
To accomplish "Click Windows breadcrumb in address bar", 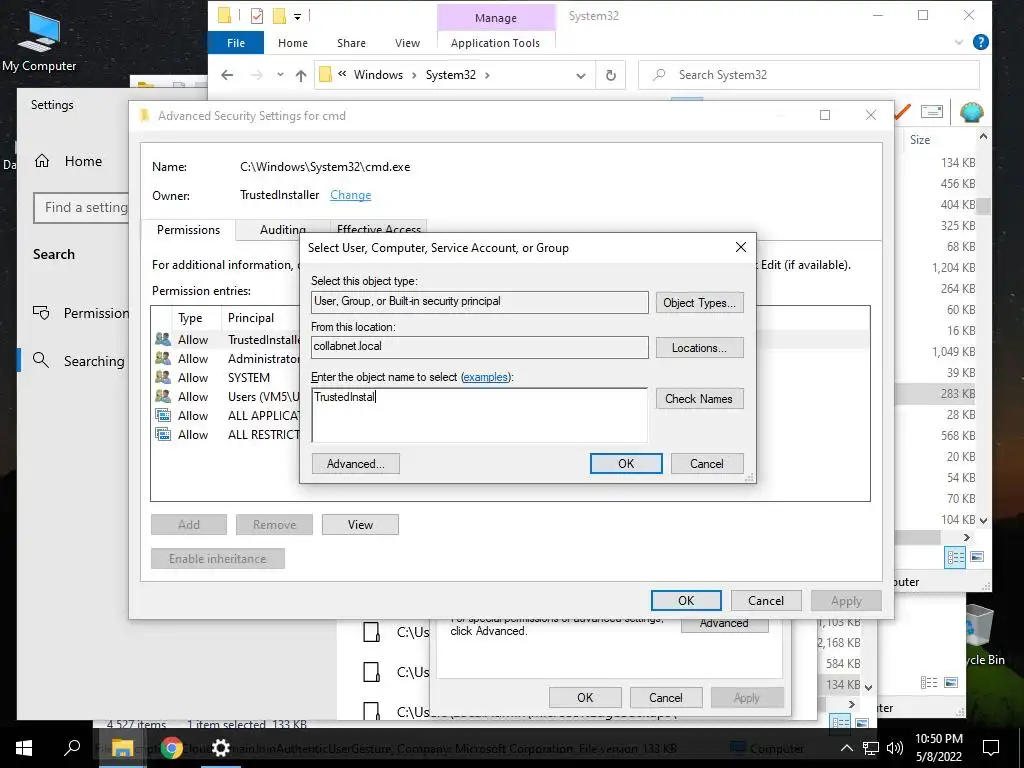I will [378, 75].
